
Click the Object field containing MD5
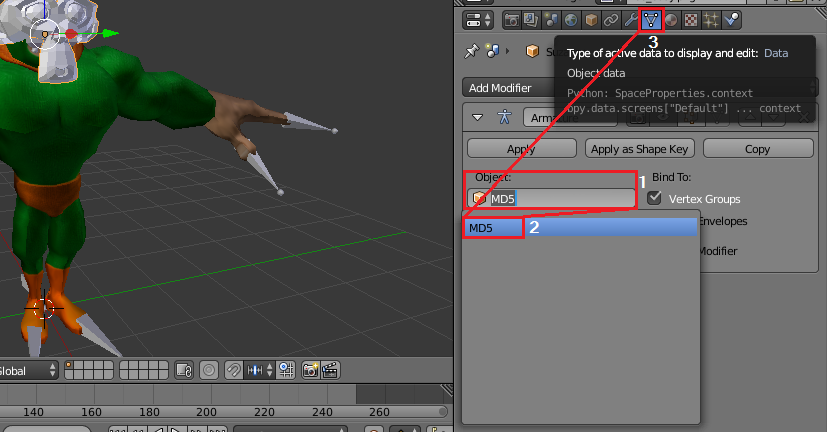tap(551, 198)
